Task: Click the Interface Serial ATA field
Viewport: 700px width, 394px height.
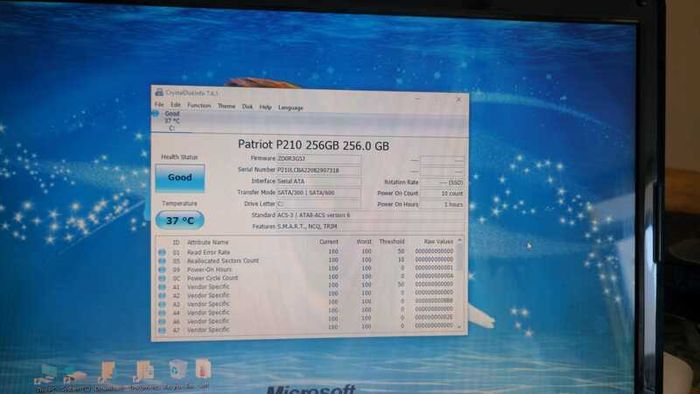Action: 318,181
